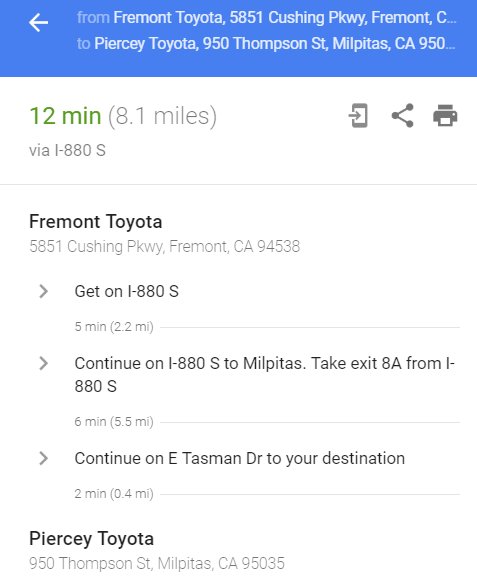
Task: Click the 12 min route summary
Action: [123, 116]
